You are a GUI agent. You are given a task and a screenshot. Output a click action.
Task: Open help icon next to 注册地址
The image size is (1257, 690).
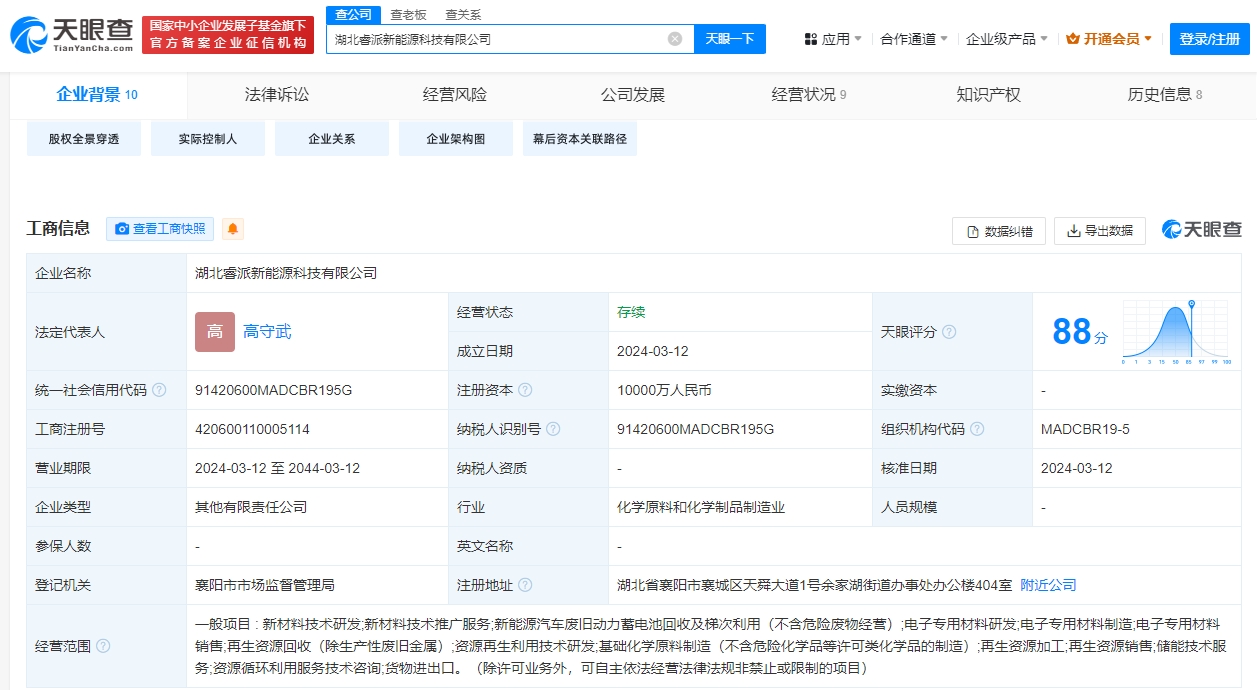pos(525,585)
